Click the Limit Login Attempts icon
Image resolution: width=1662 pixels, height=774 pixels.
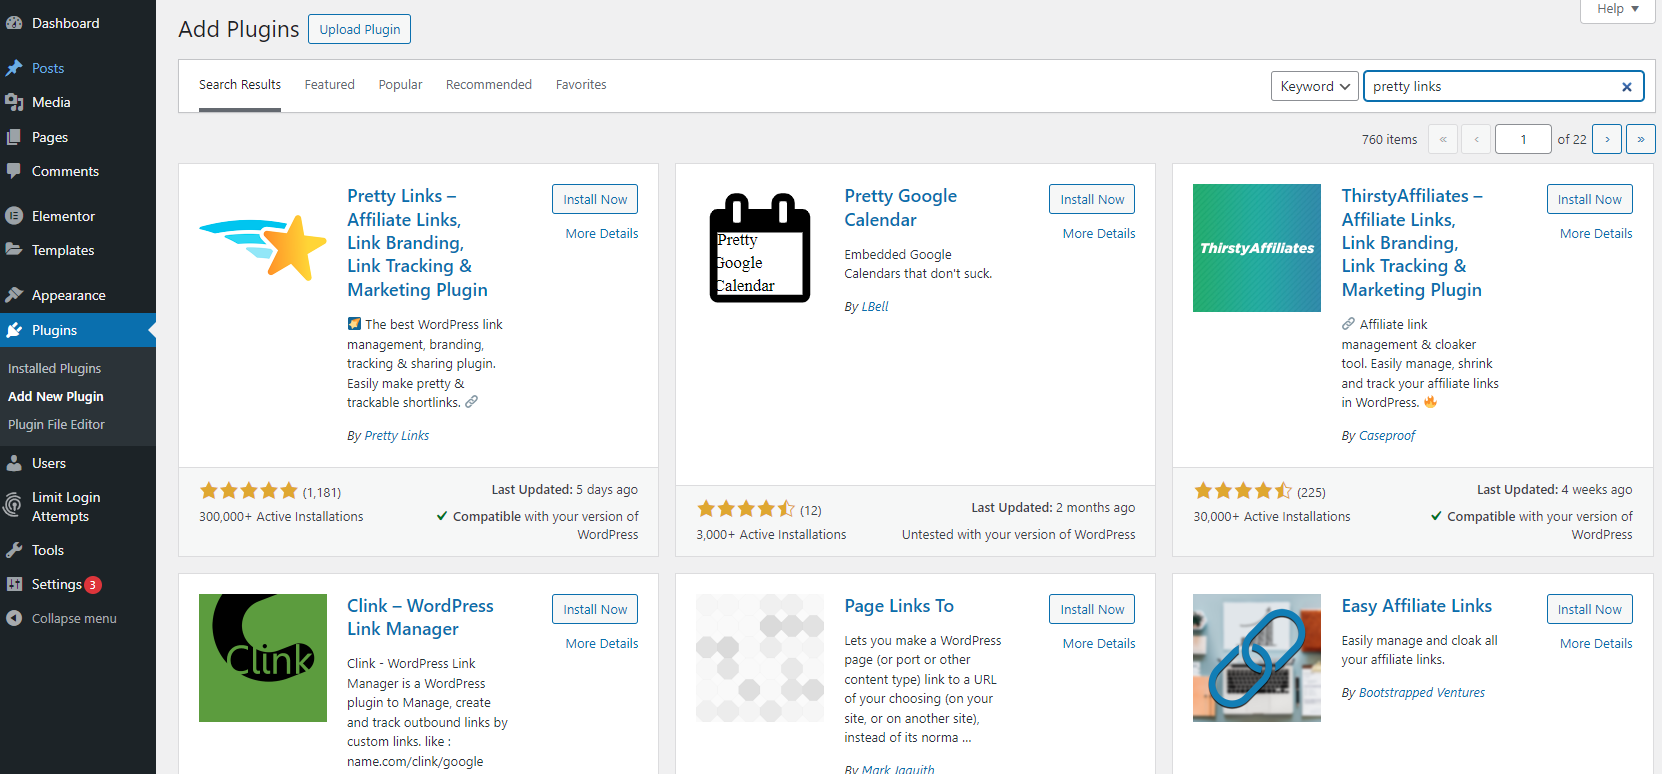click(x=14, y=506)
